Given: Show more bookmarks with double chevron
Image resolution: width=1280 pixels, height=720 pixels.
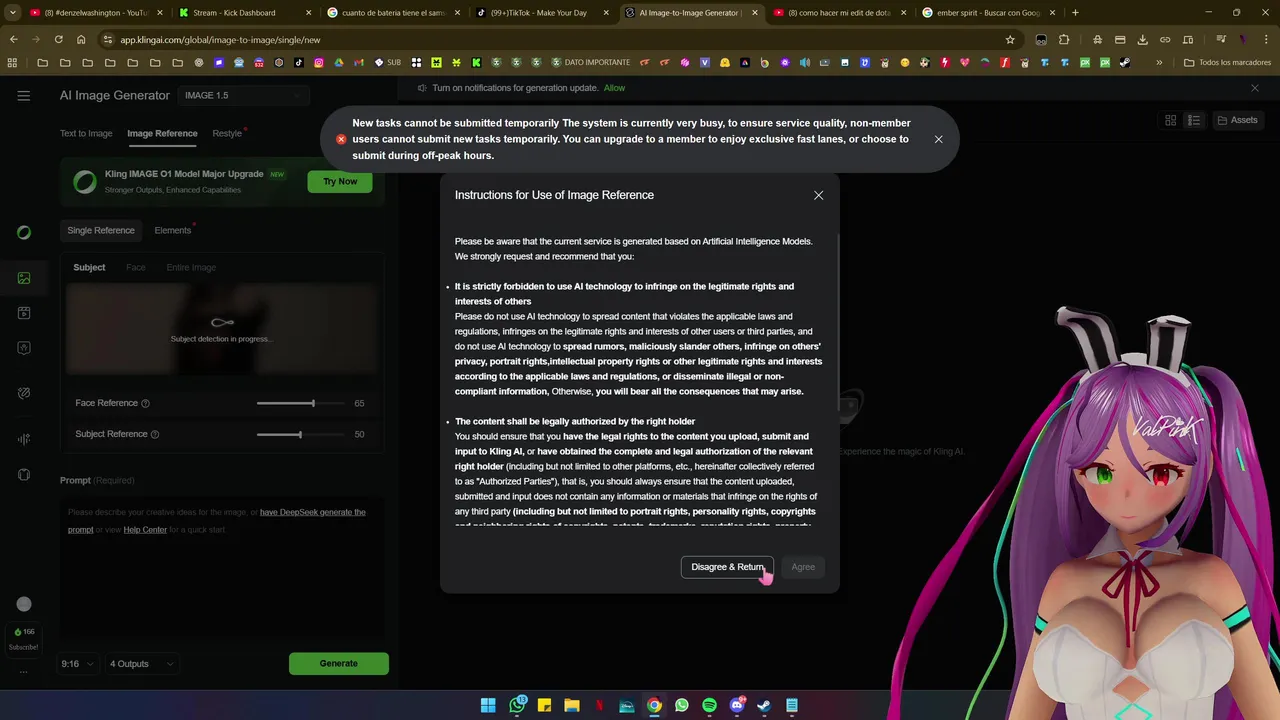Looking at the screenshot, I should point(1159,62).
